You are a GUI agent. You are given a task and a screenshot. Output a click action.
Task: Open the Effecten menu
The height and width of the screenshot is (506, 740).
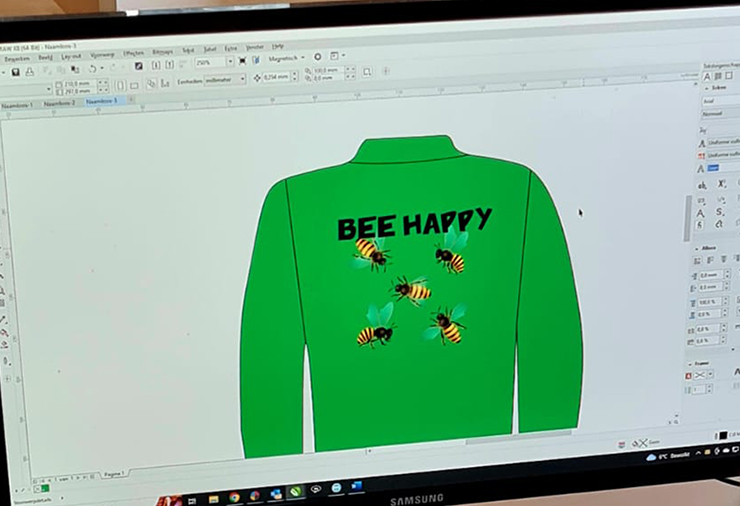[x=133, y=52]
